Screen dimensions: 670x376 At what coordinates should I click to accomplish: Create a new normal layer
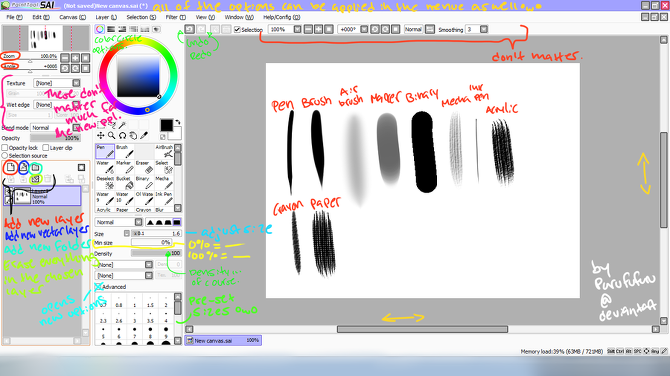pos(11,167)
